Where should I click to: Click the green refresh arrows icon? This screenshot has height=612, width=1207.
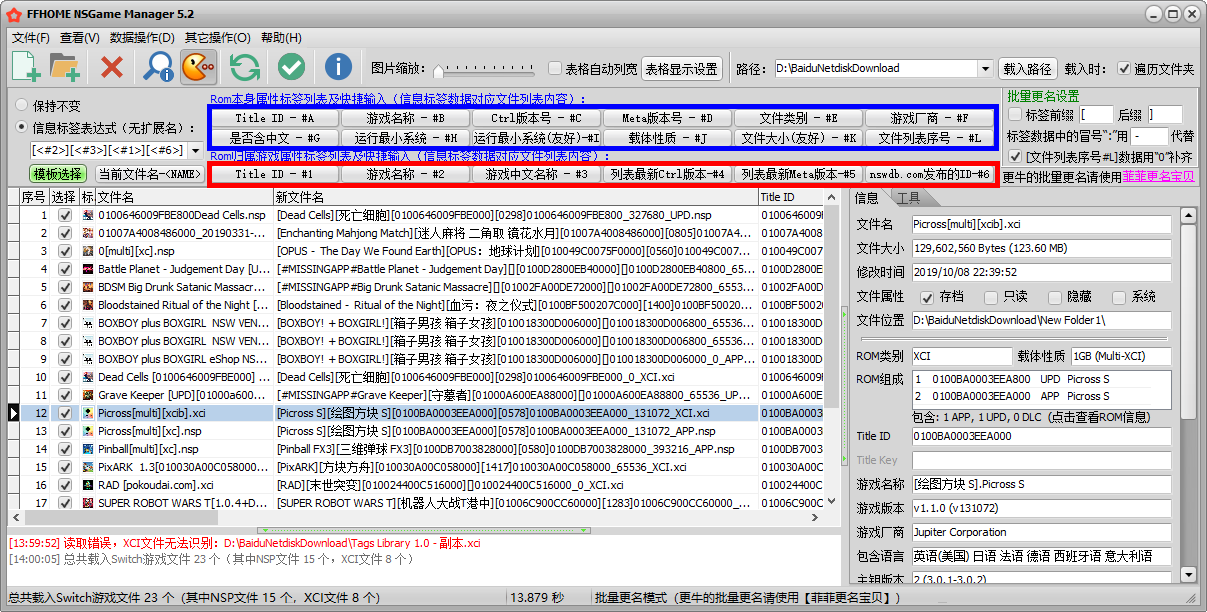pos(245,67)
